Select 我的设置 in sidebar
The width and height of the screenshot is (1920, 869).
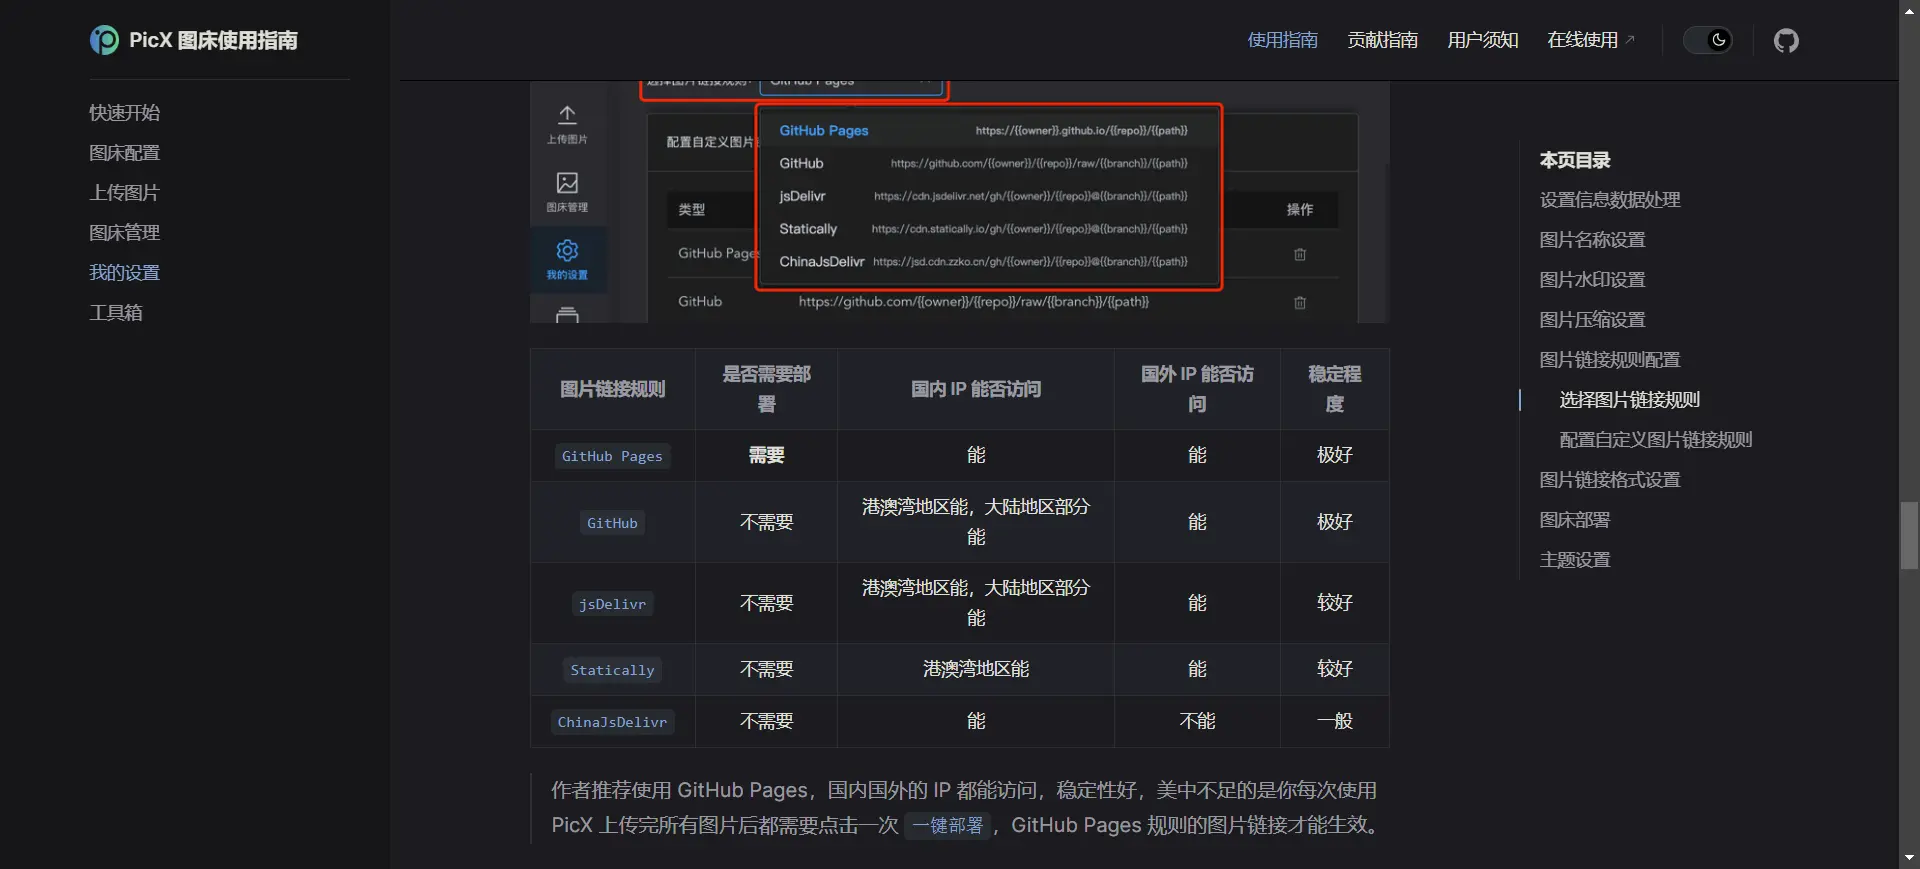point(124,273)
